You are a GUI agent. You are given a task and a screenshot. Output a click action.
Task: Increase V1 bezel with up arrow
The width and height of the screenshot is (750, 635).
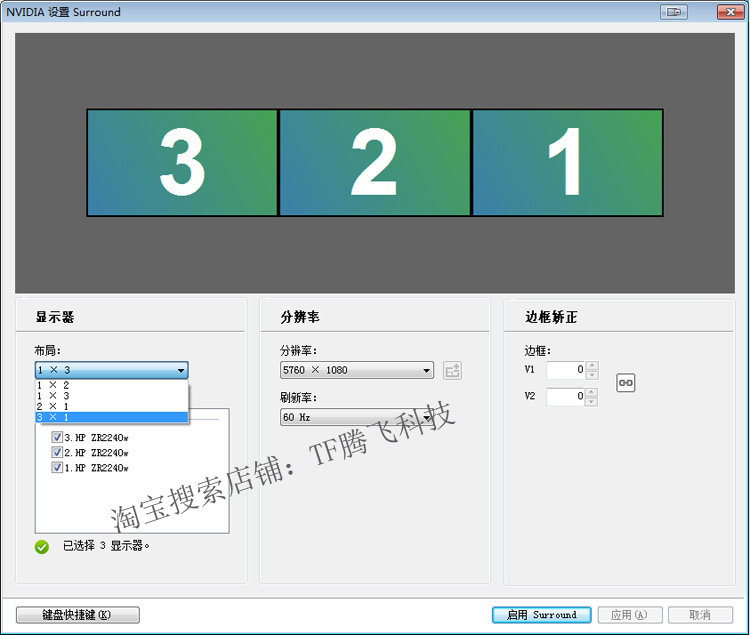pos(592,365)
